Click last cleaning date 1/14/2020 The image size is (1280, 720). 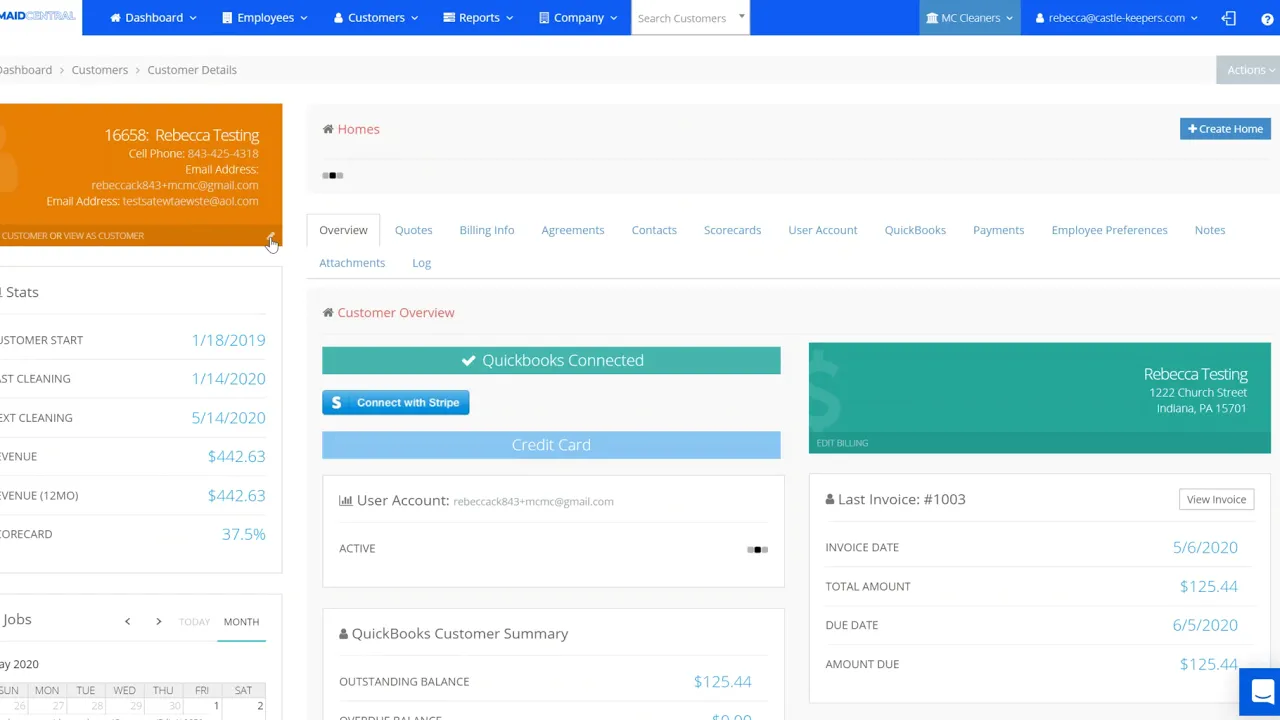click(x=228, y=379)
